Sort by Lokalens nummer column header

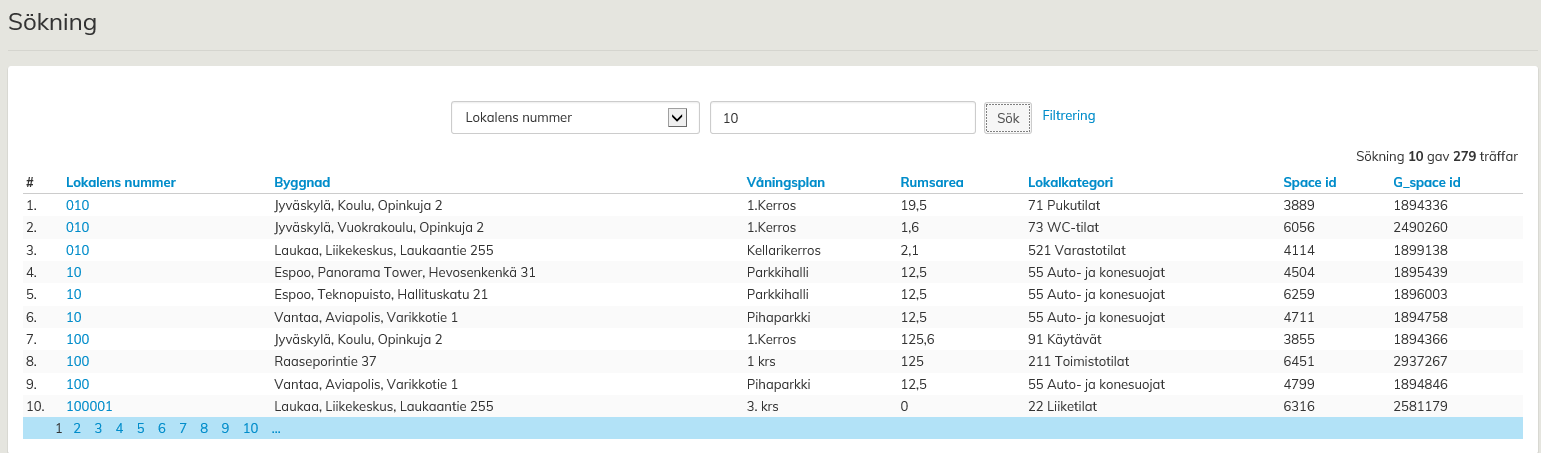coord(121,182)
